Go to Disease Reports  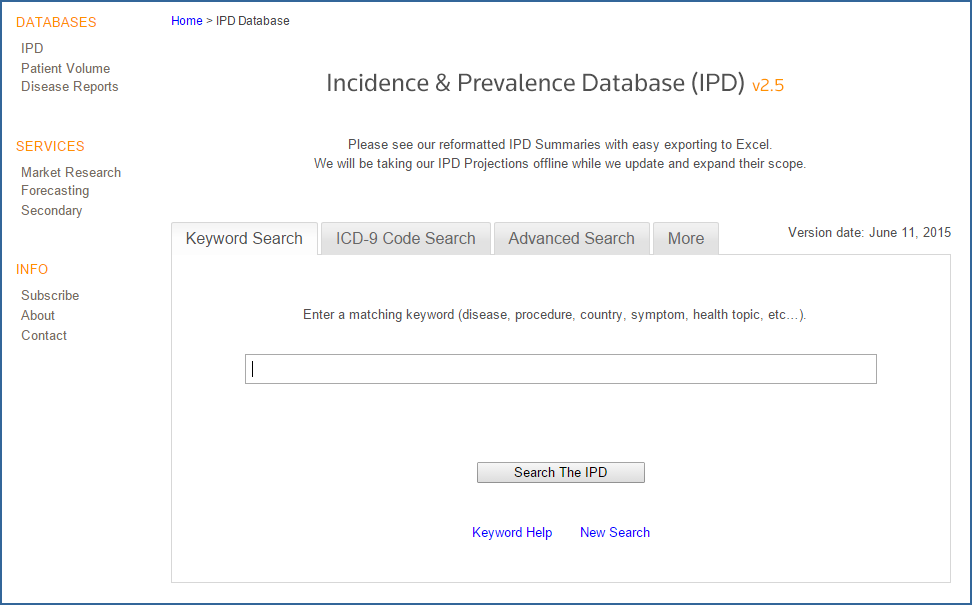coord(69,86)
